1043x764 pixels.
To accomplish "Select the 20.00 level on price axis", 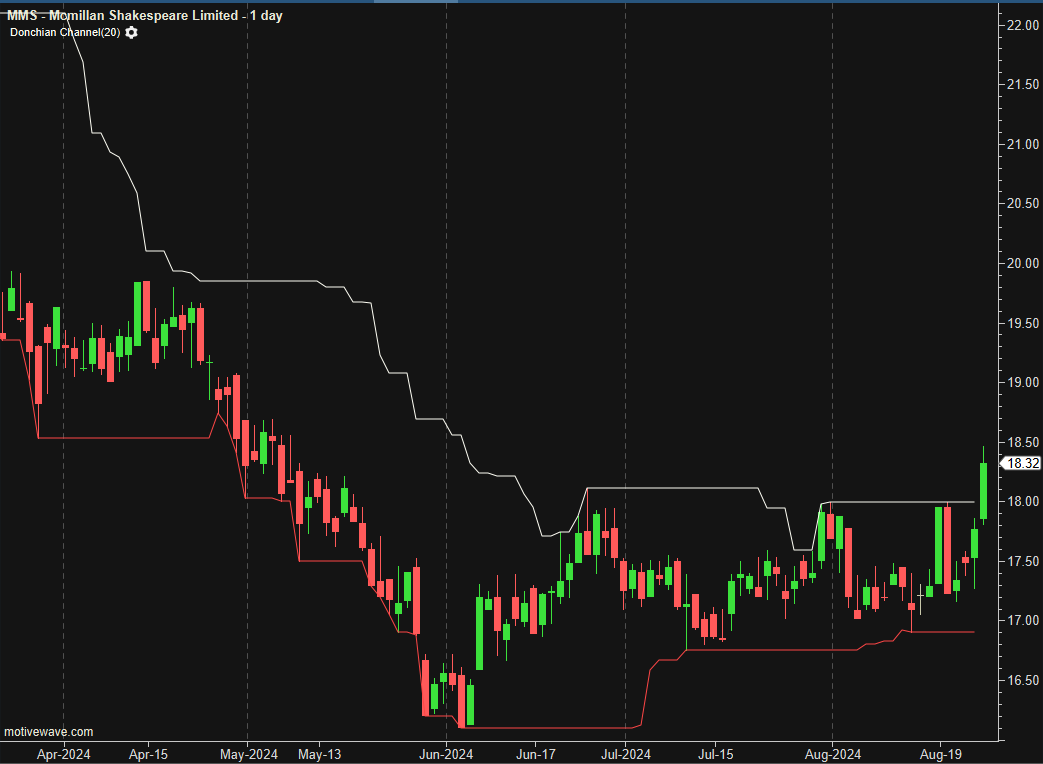I will click(x=1021, y=264).
